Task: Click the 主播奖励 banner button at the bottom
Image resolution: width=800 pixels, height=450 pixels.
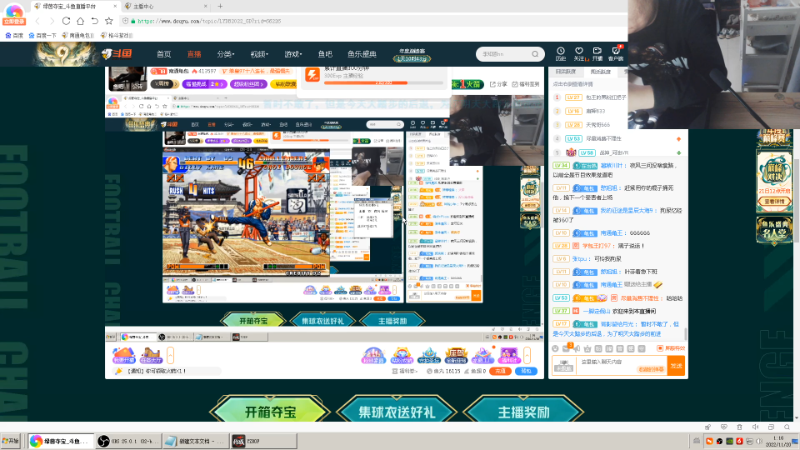Action: coord(523,411)
